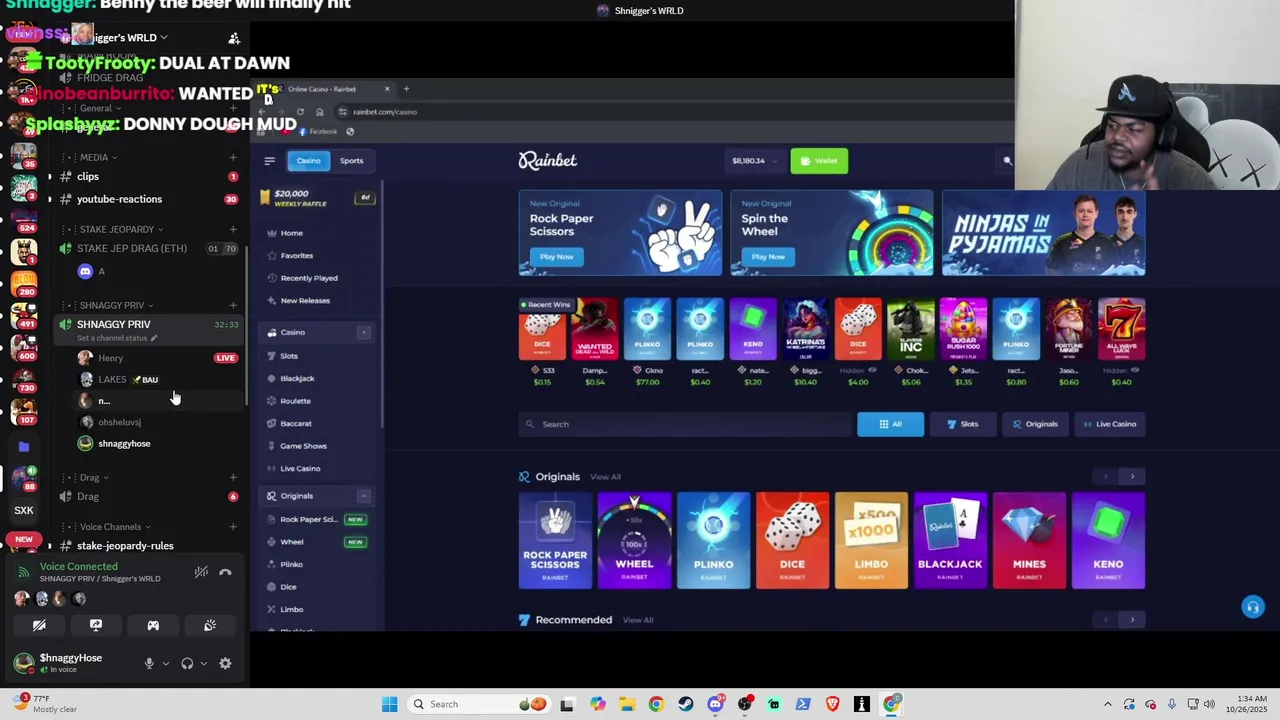Open the Discord soundboard
Viewport: 1280px width, 720px height.
click(x=210, y=625)
